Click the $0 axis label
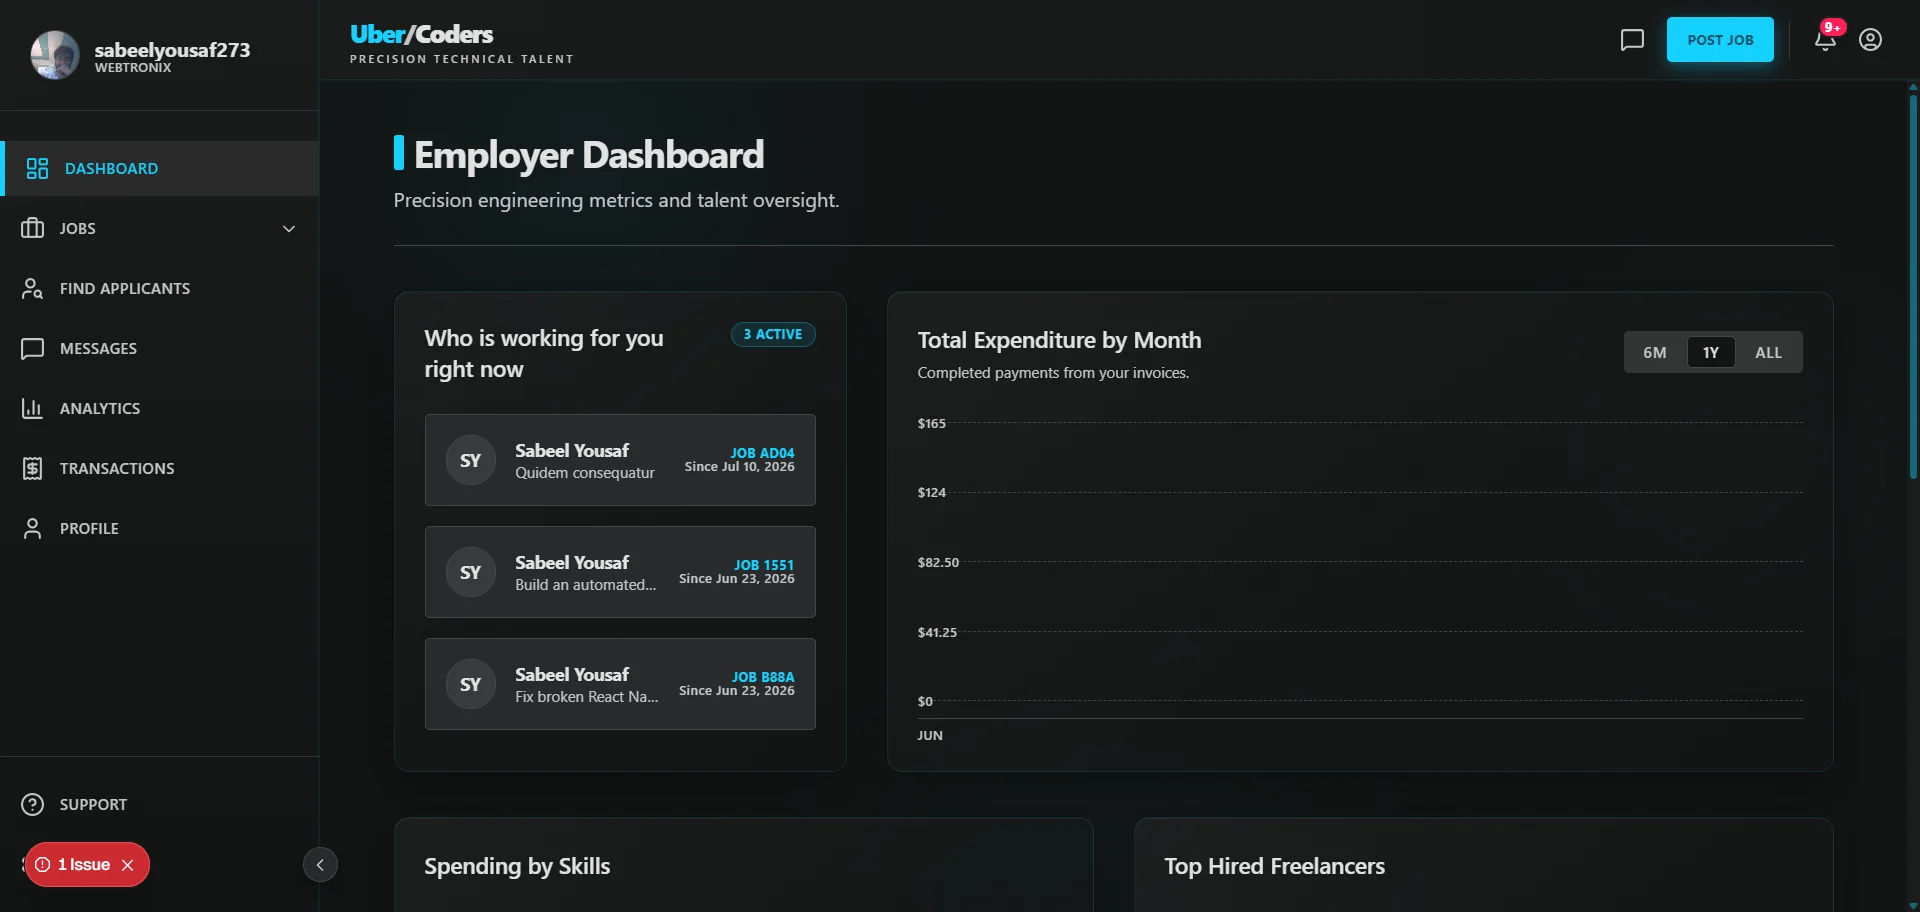The height and width of the screenshot is (912, 1920). click(925, 701)
